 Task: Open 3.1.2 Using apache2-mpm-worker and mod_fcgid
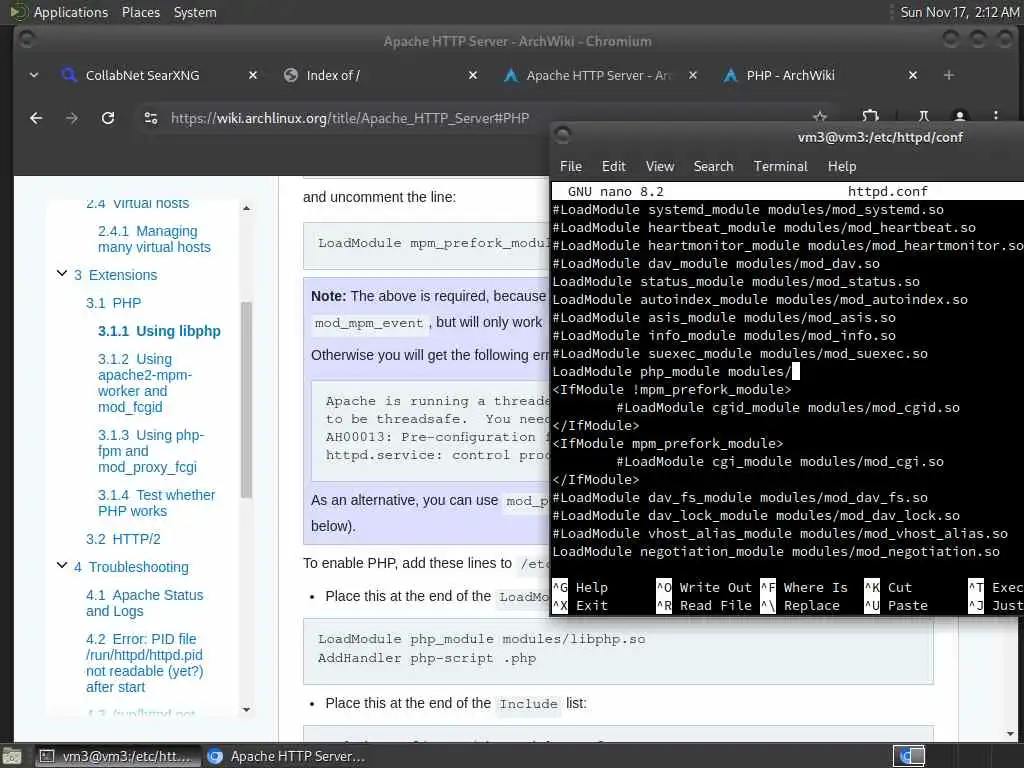coord(145,383)
